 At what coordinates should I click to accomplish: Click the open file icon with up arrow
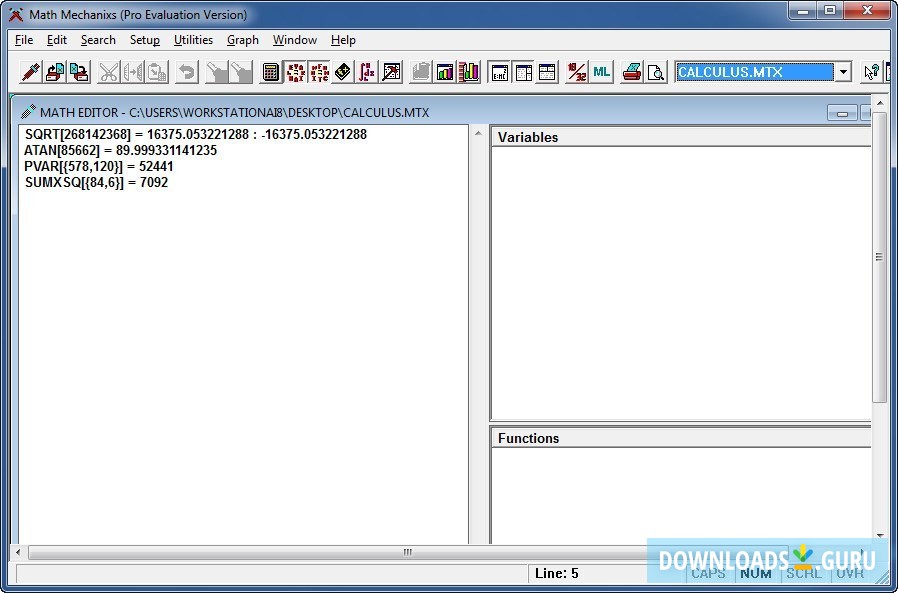[55, 72]
